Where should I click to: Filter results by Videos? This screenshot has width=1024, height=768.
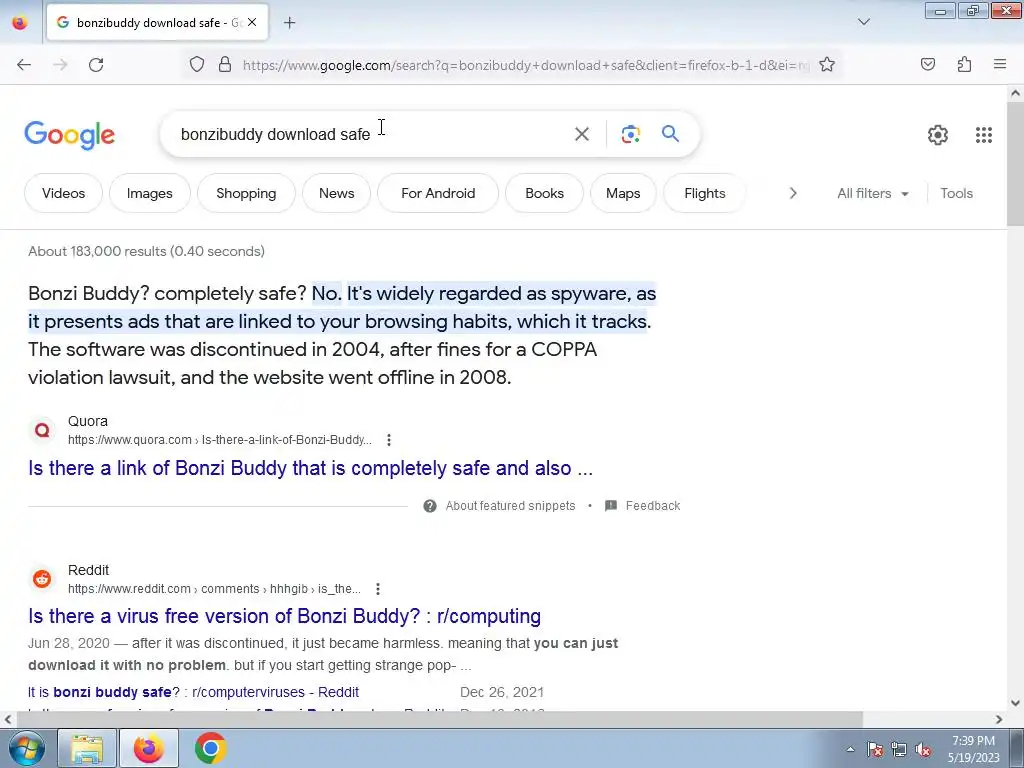[63, 193]
